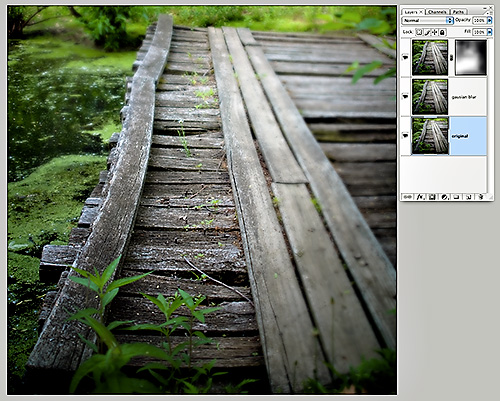Select the top layer's mask thumbnail
This screenshot has width=500, height=401.
471,57
